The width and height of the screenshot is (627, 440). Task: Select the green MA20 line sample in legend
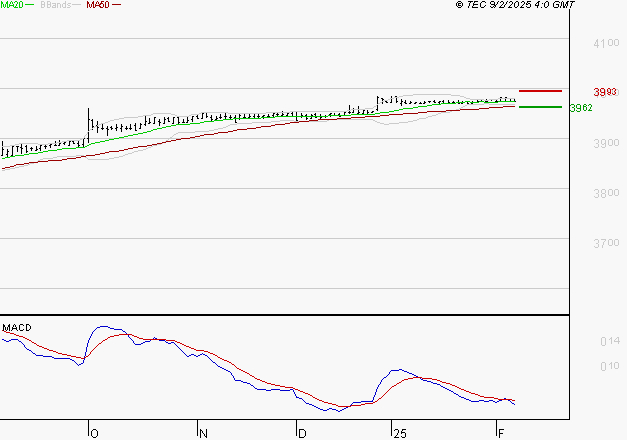30,5
